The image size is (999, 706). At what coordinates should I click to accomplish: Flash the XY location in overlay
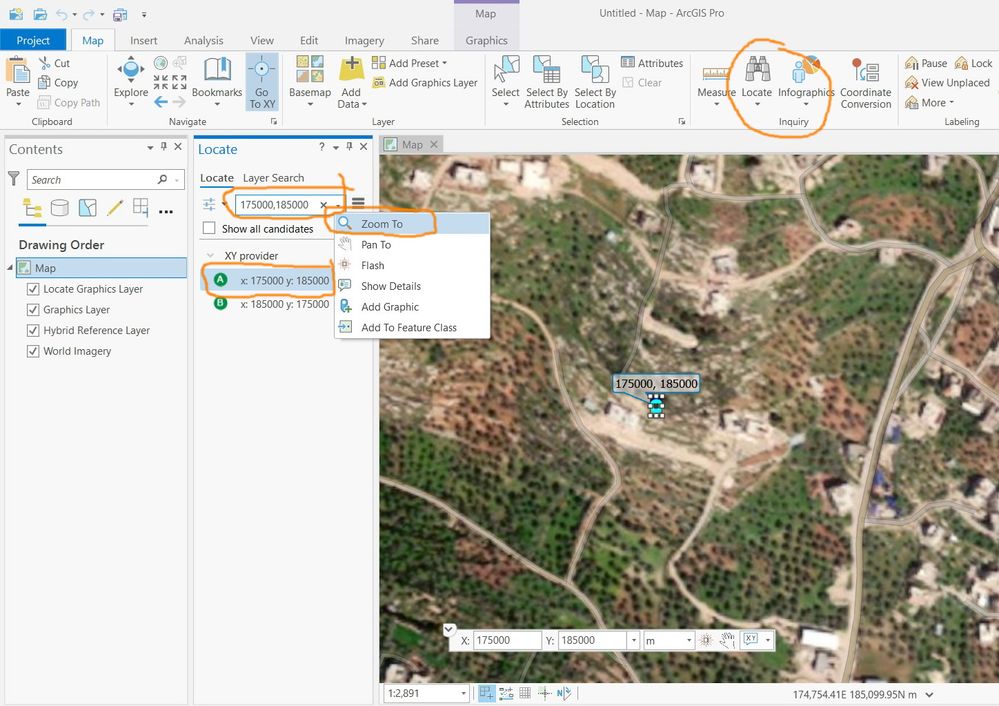point(706,640)
